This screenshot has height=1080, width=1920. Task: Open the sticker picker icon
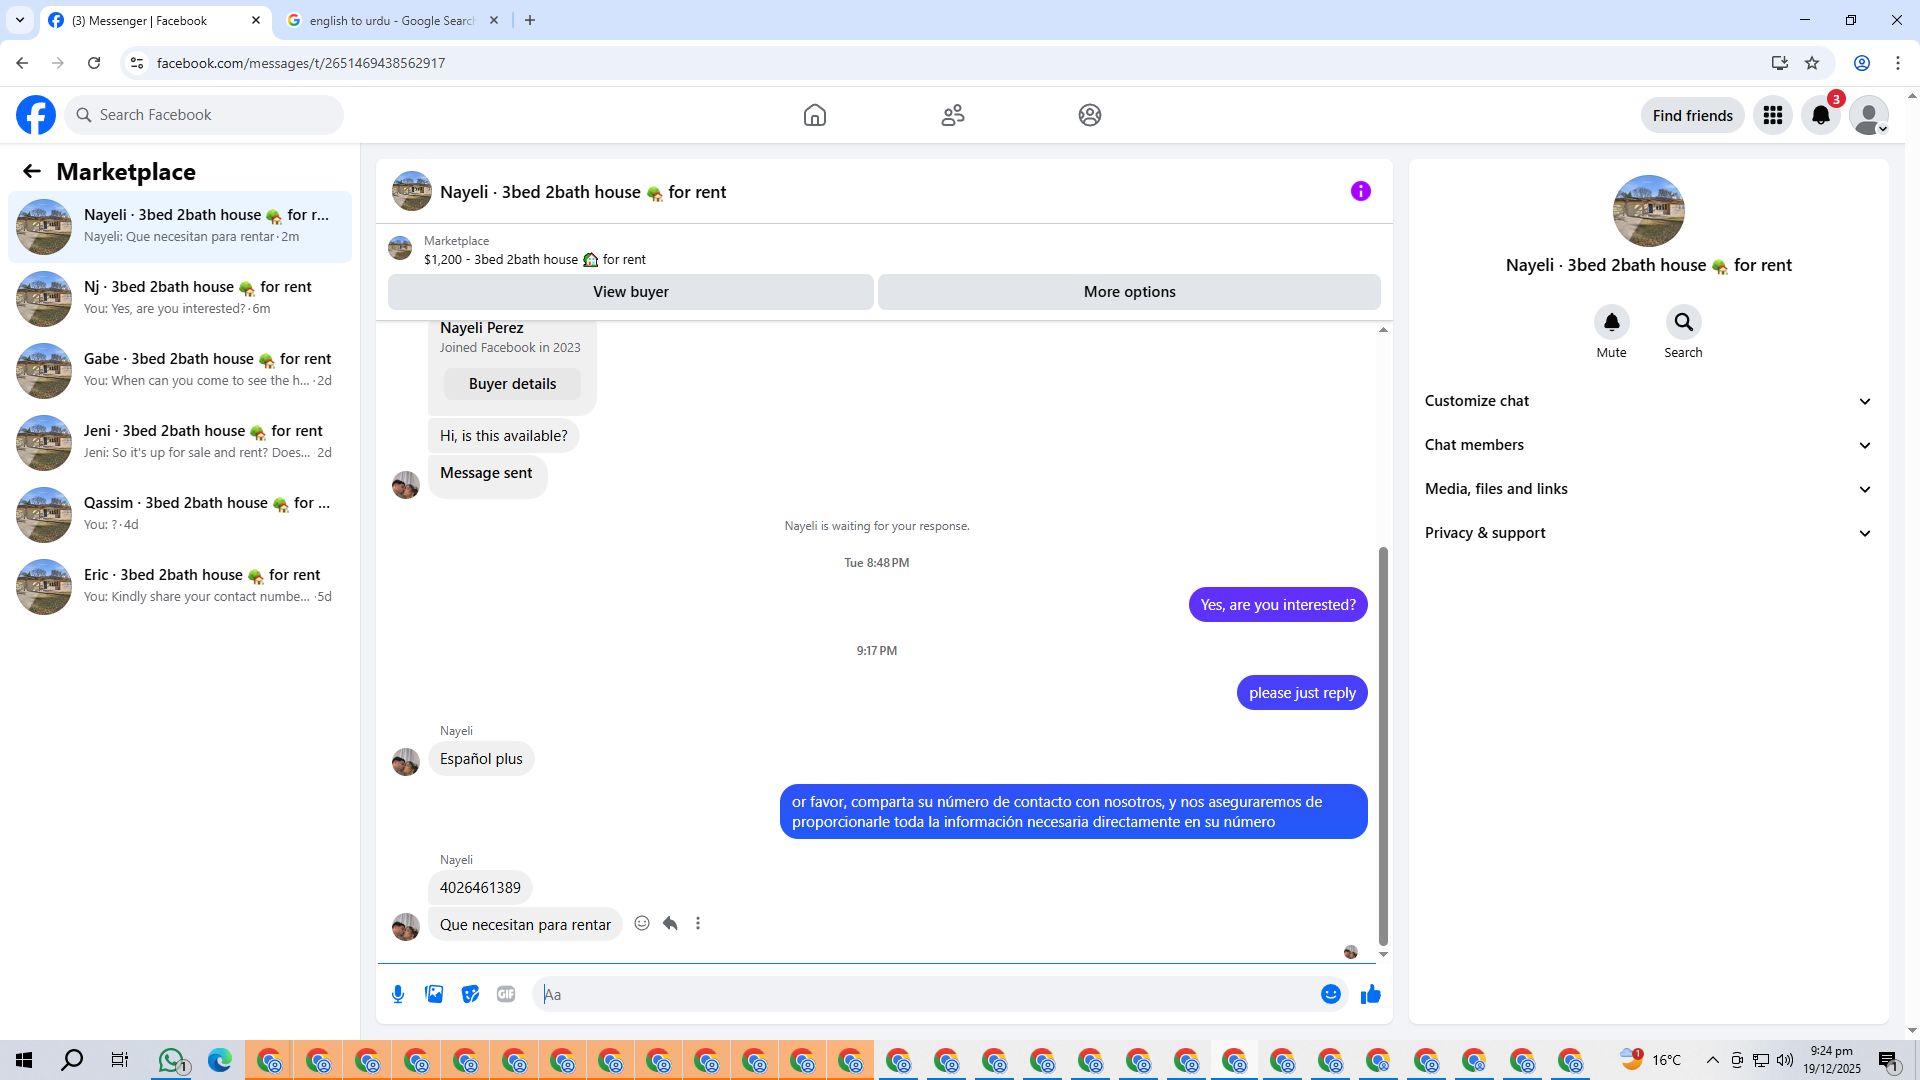(470, 994)
